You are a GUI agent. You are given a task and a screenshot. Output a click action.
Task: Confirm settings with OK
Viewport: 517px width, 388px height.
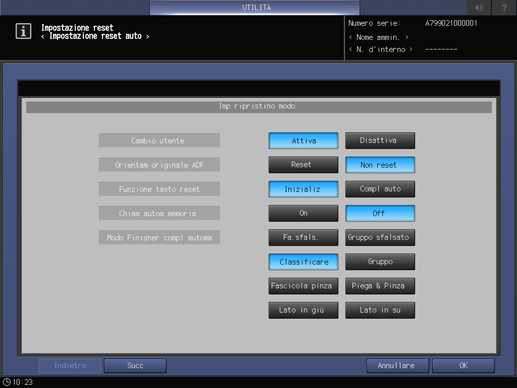coord(463,366)
